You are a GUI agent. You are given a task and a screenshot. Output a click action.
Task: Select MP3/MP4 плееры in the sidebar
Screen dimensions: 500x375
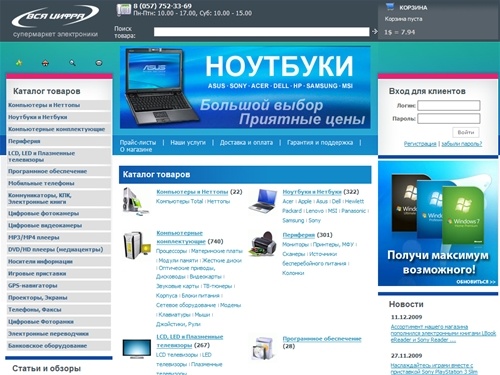point(59,237)
